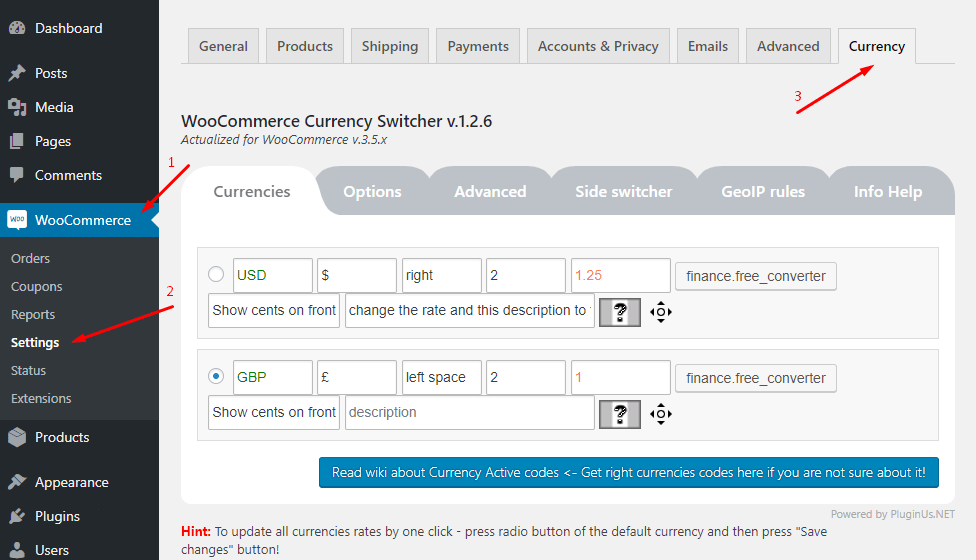Click the Products box icon
This screenshot has height=560, width=976.
click(17, 437)
